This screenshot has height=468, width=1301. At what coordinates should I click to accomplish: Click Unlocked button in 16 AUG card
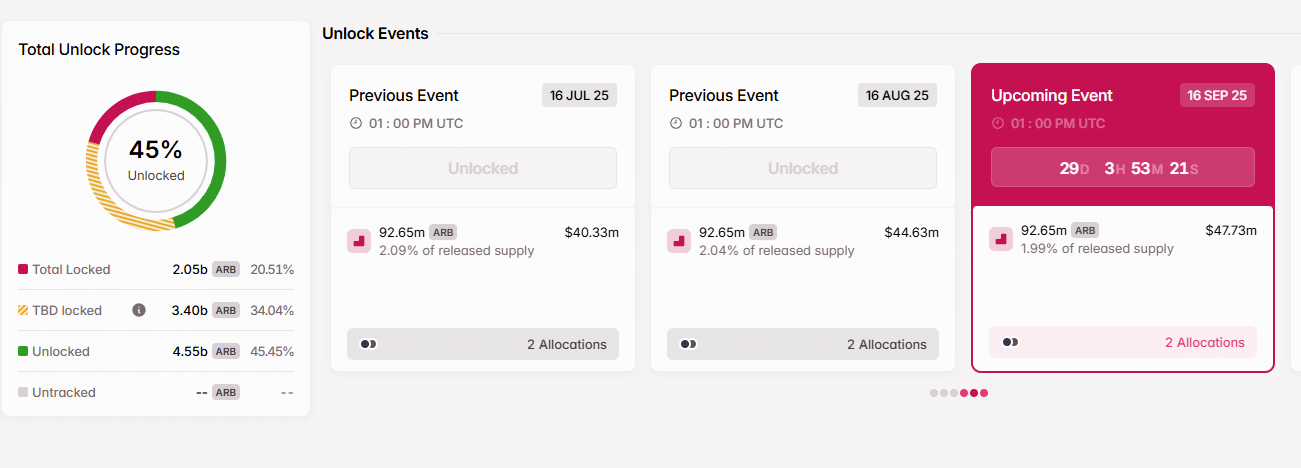coord(803,168)
